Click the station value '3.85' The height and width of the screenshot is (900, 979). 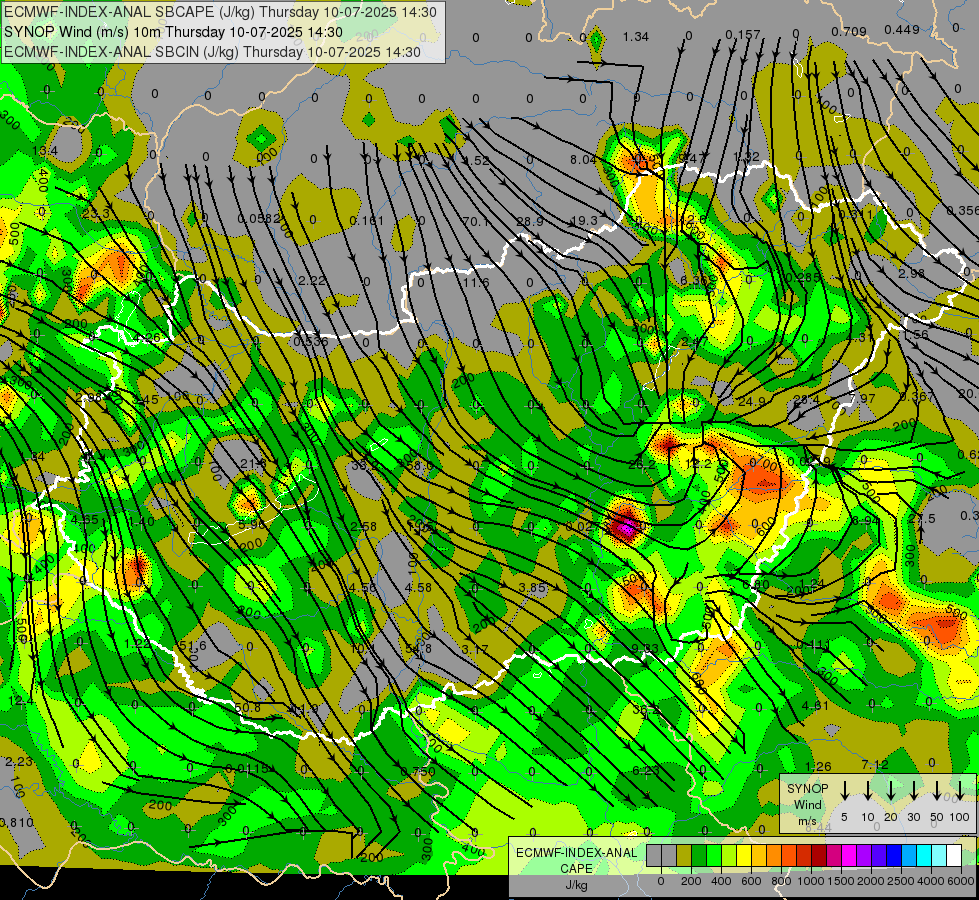[532, 587]
